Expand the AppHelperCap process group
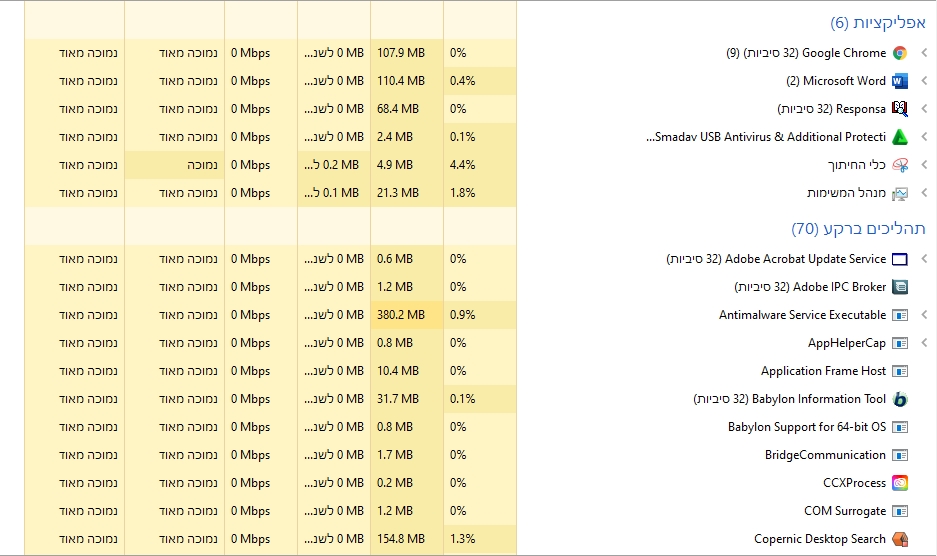 click(924, 343)
